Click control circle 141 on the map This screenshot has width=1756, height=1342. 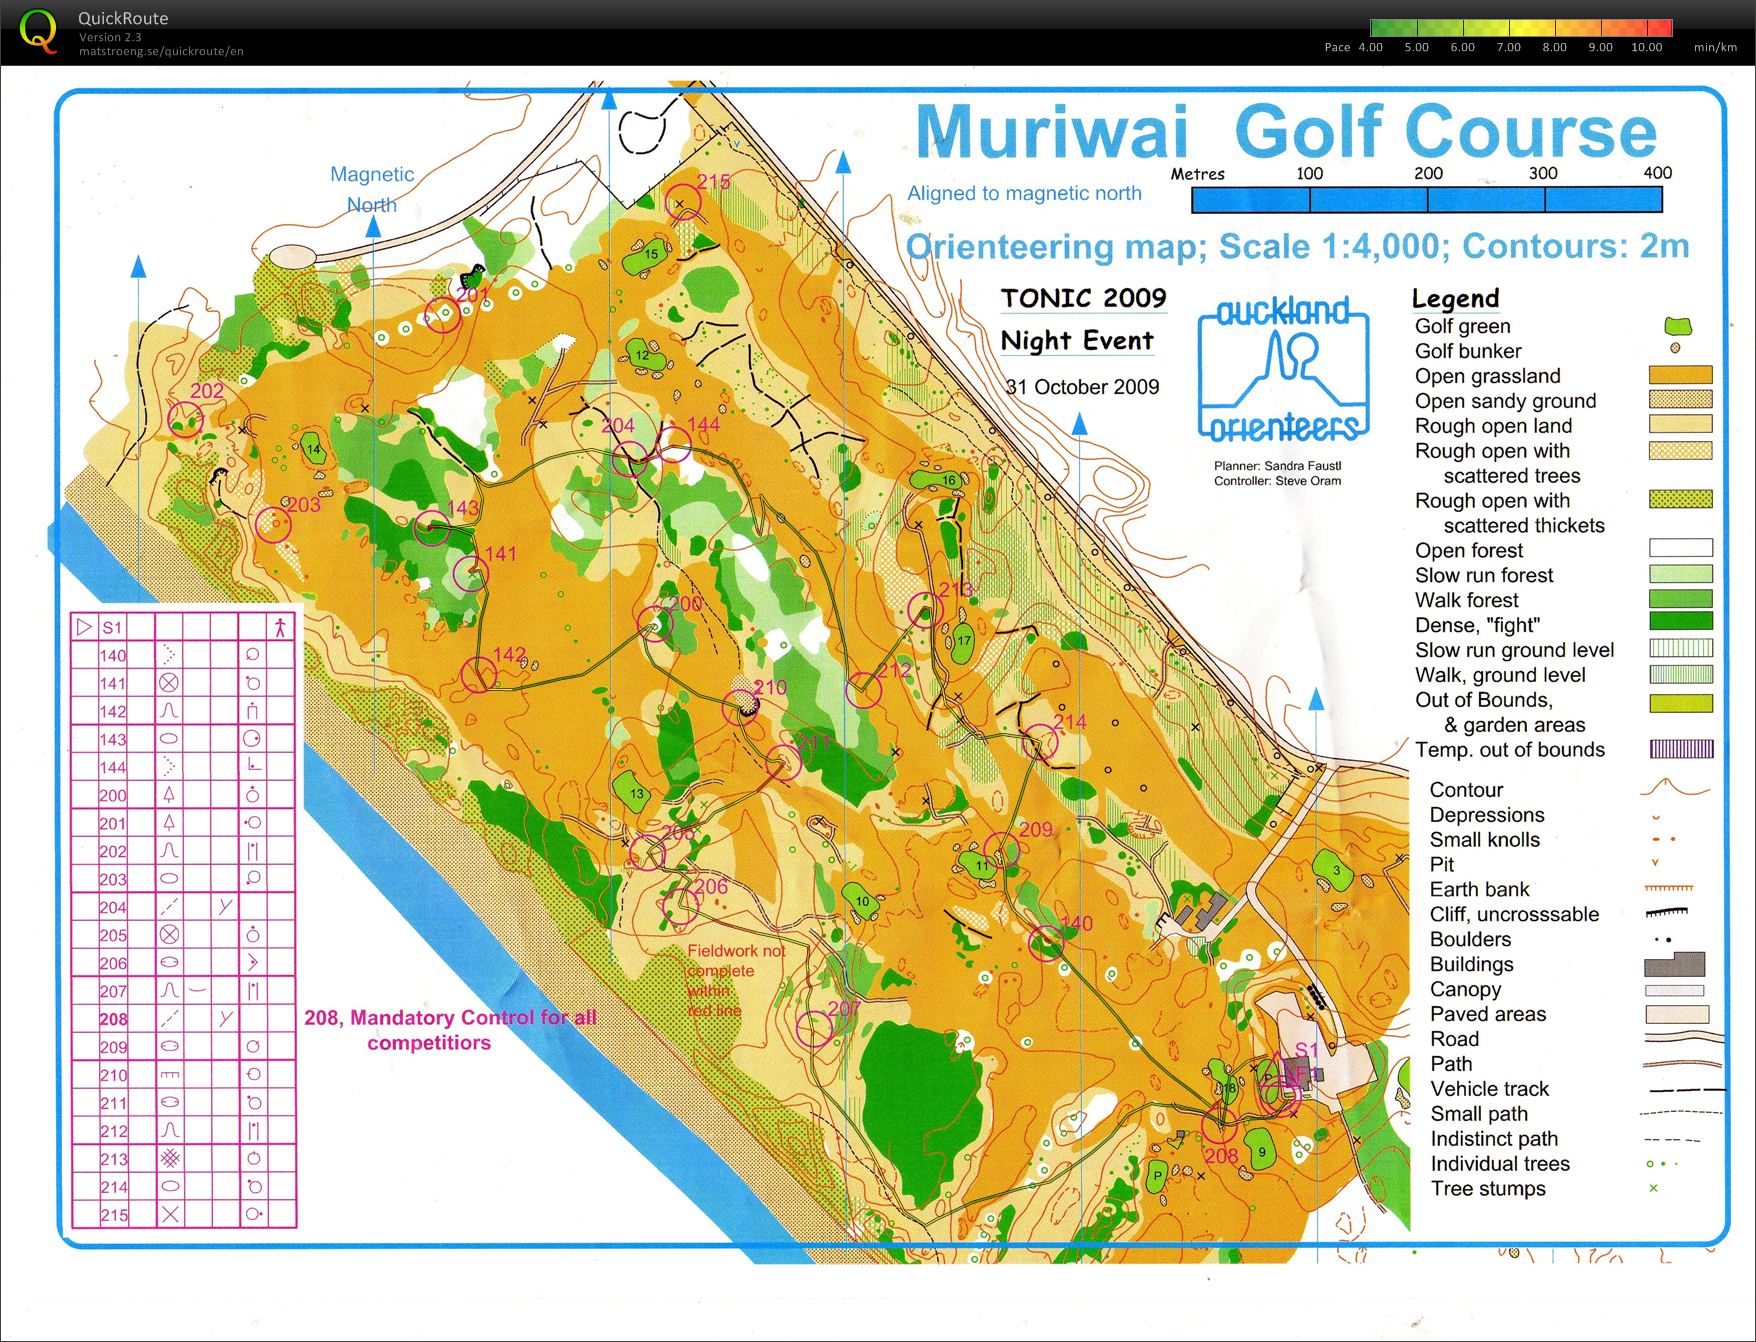(470, 574)
